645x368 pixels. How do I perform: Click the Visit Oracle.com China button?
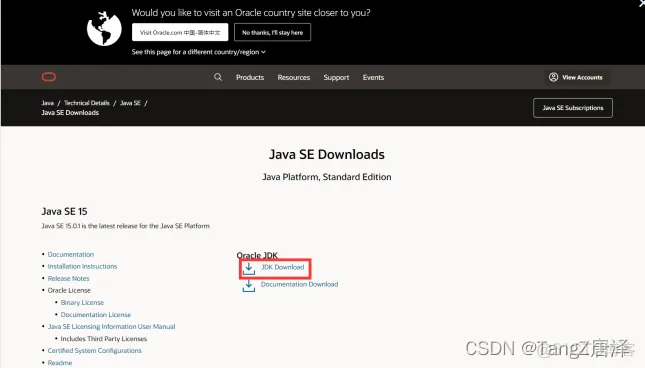click(180, 32)
